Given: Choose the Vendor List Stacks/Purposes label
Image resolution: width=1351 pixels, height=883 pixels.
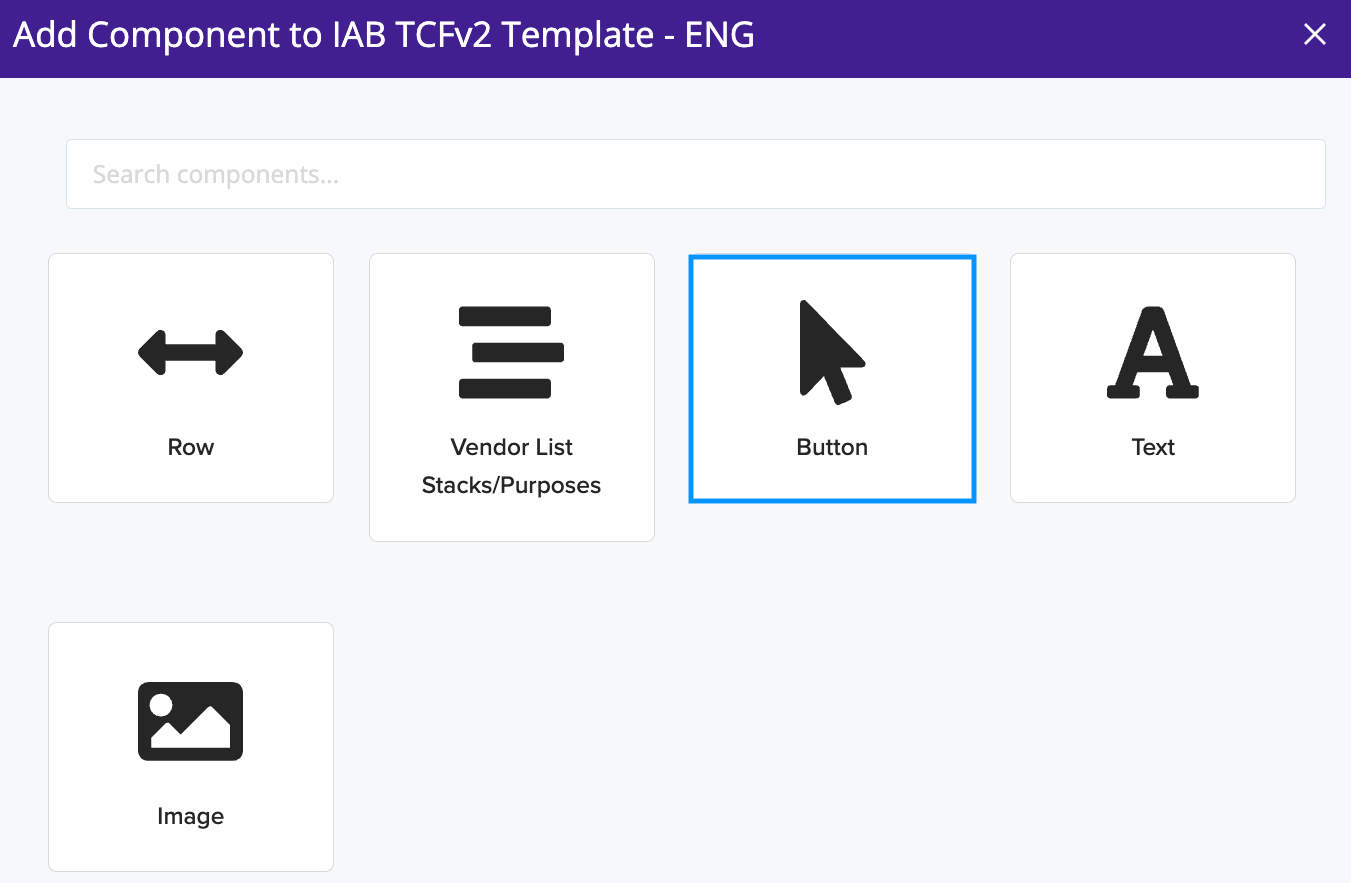Looking at the screenshot, I should click(511, 466).
